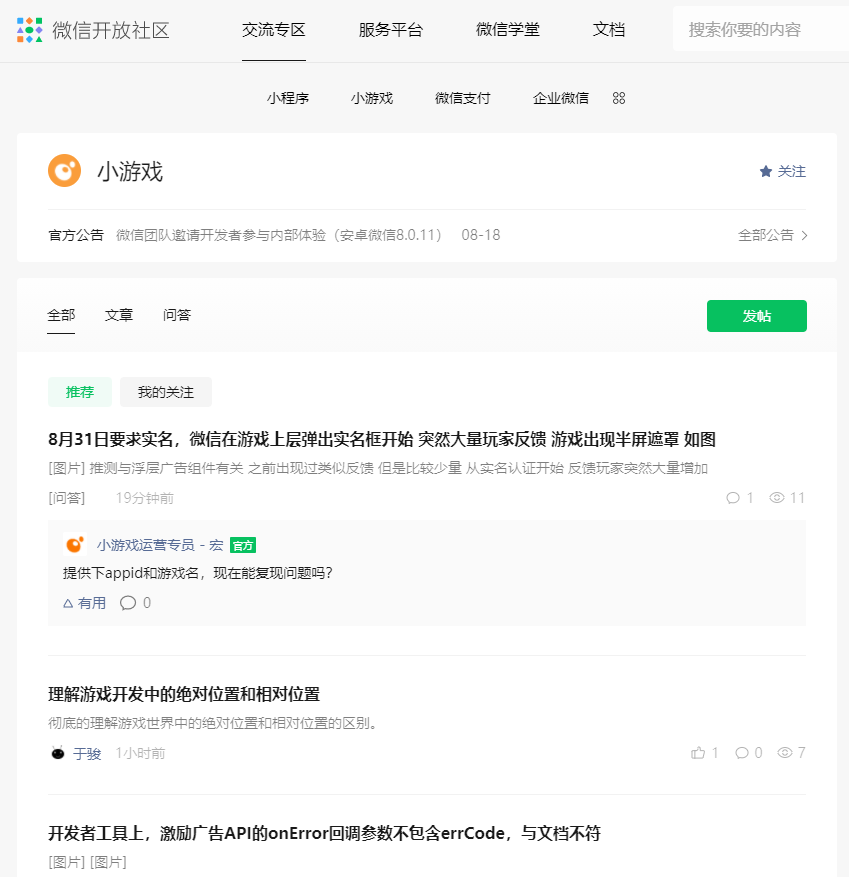Viewport: 849px width, 877px height.
Task: Click avatar of 小游戏运营专员 - 宏
Action: coord(75,544)
